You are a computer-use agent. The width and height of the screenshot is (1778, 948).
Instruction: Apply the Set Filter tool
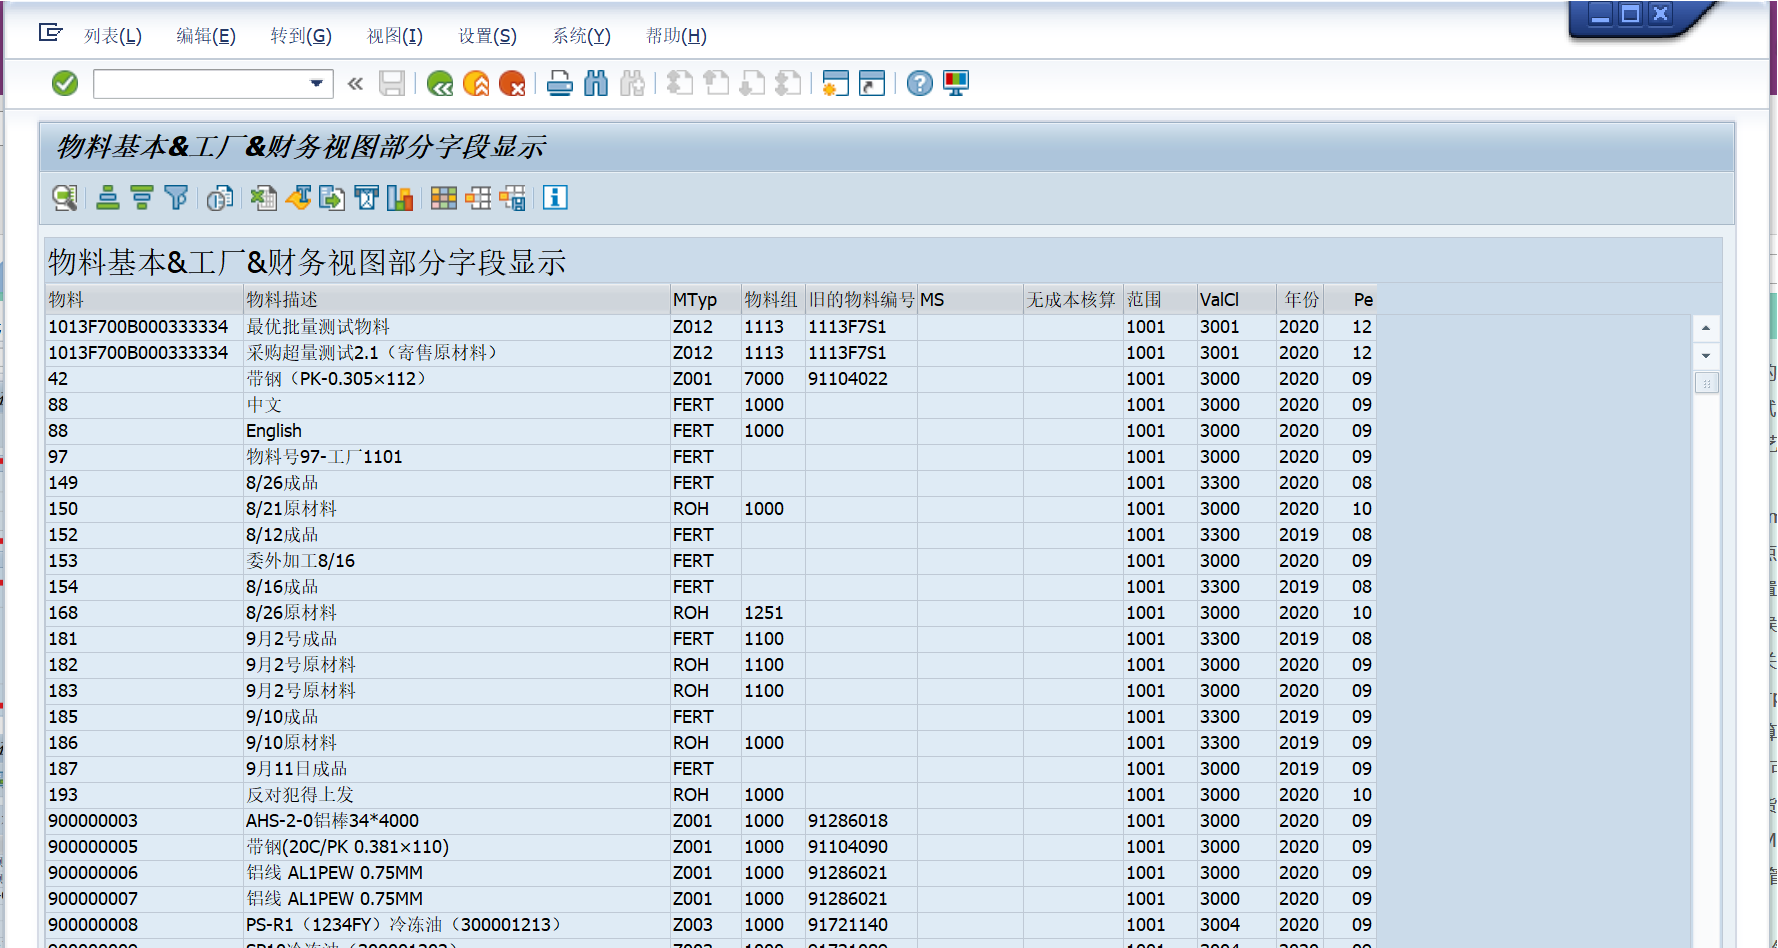point(177,198)
